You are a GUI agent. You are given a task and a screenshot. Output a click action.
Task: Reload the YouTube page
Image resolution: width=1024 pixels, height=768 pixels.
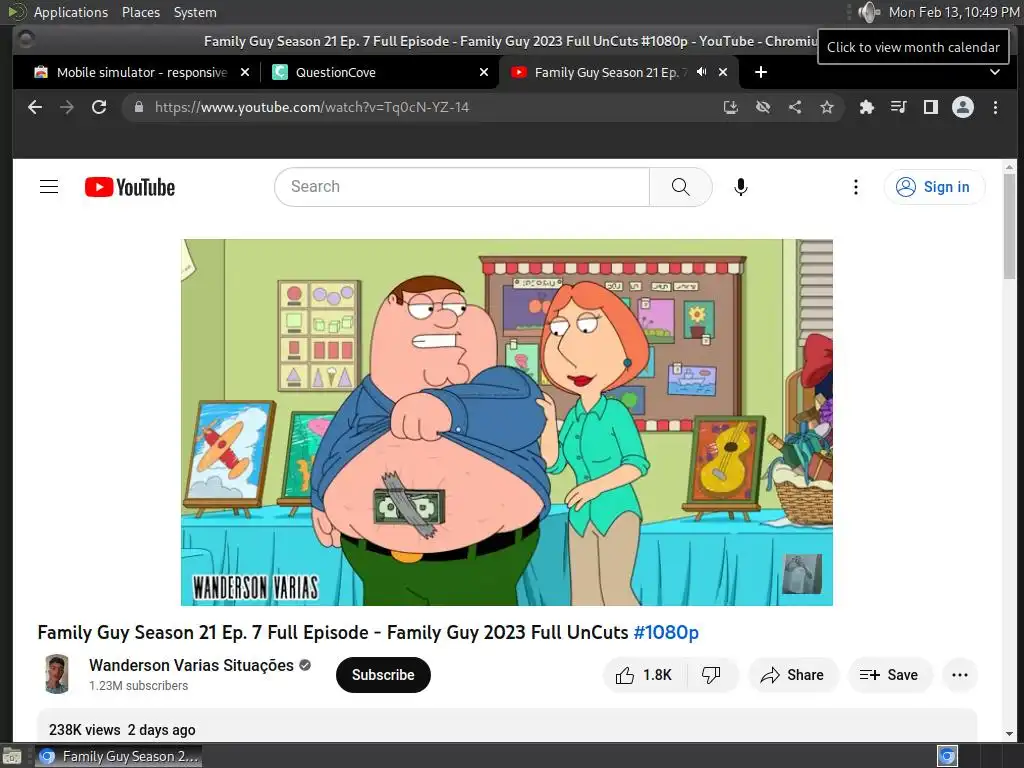tap(99, 107)
